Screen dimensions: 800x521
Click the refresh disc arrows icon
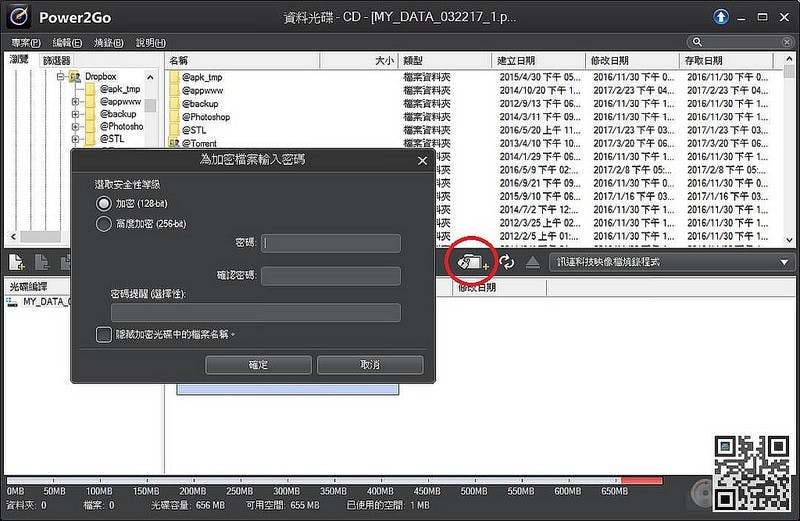coord(507,262)
